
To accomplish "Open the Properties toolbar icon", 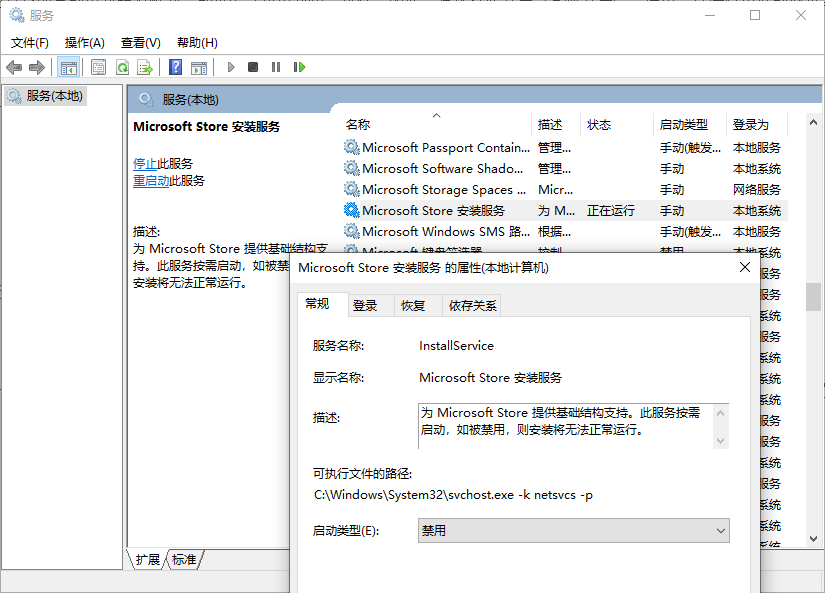I will (97, 67).
